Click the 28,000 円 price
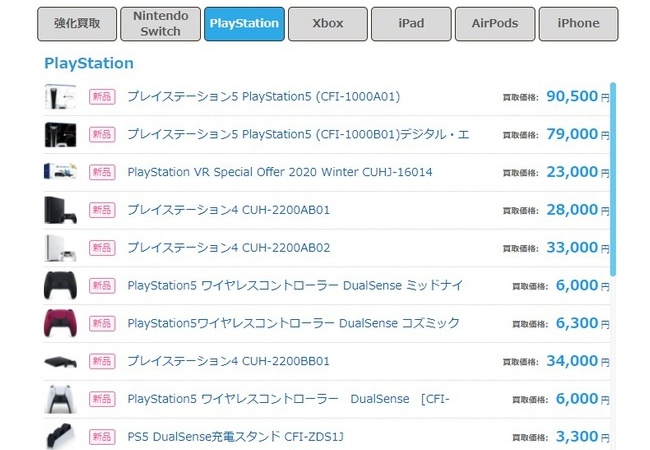Screen dimensions: 650x450 tap(578, 210)
